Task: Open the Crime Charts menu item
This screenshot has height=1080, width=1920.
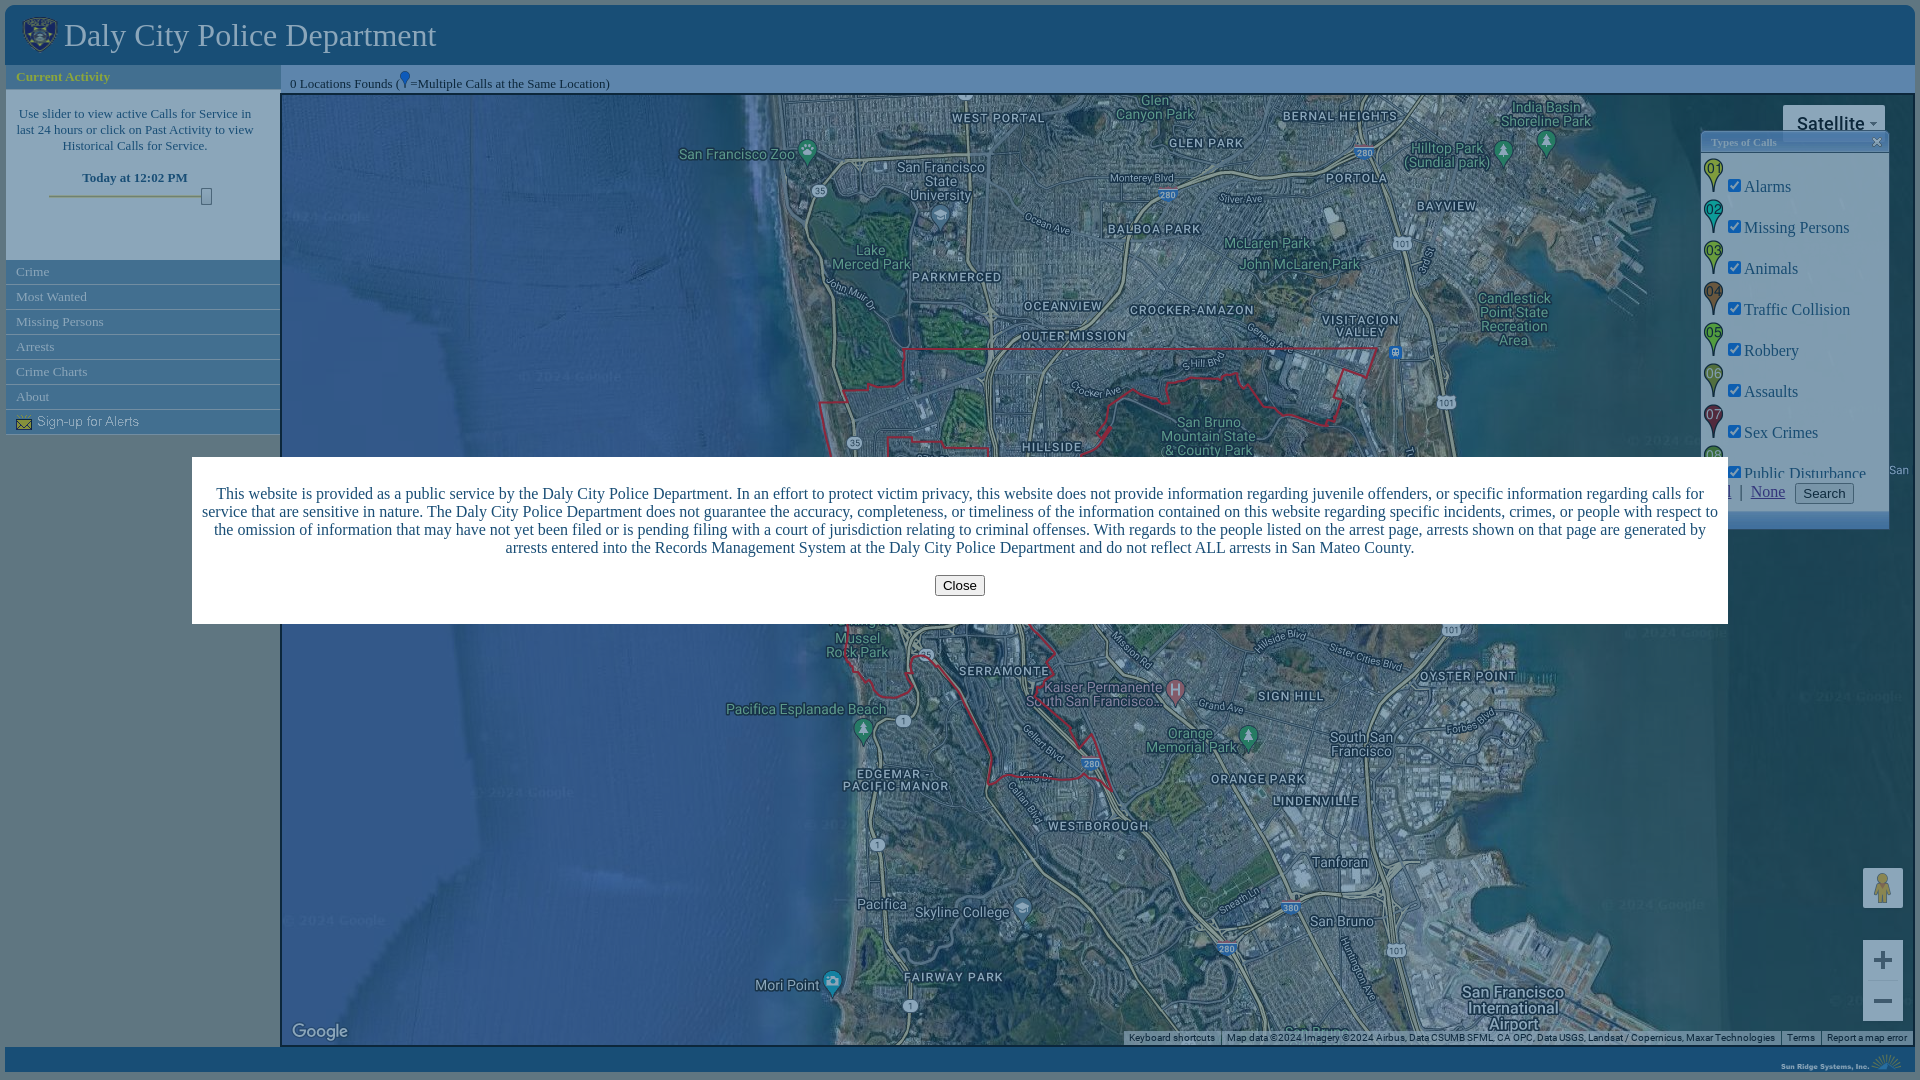Action: pyautogui.click(x=143, y=372)
